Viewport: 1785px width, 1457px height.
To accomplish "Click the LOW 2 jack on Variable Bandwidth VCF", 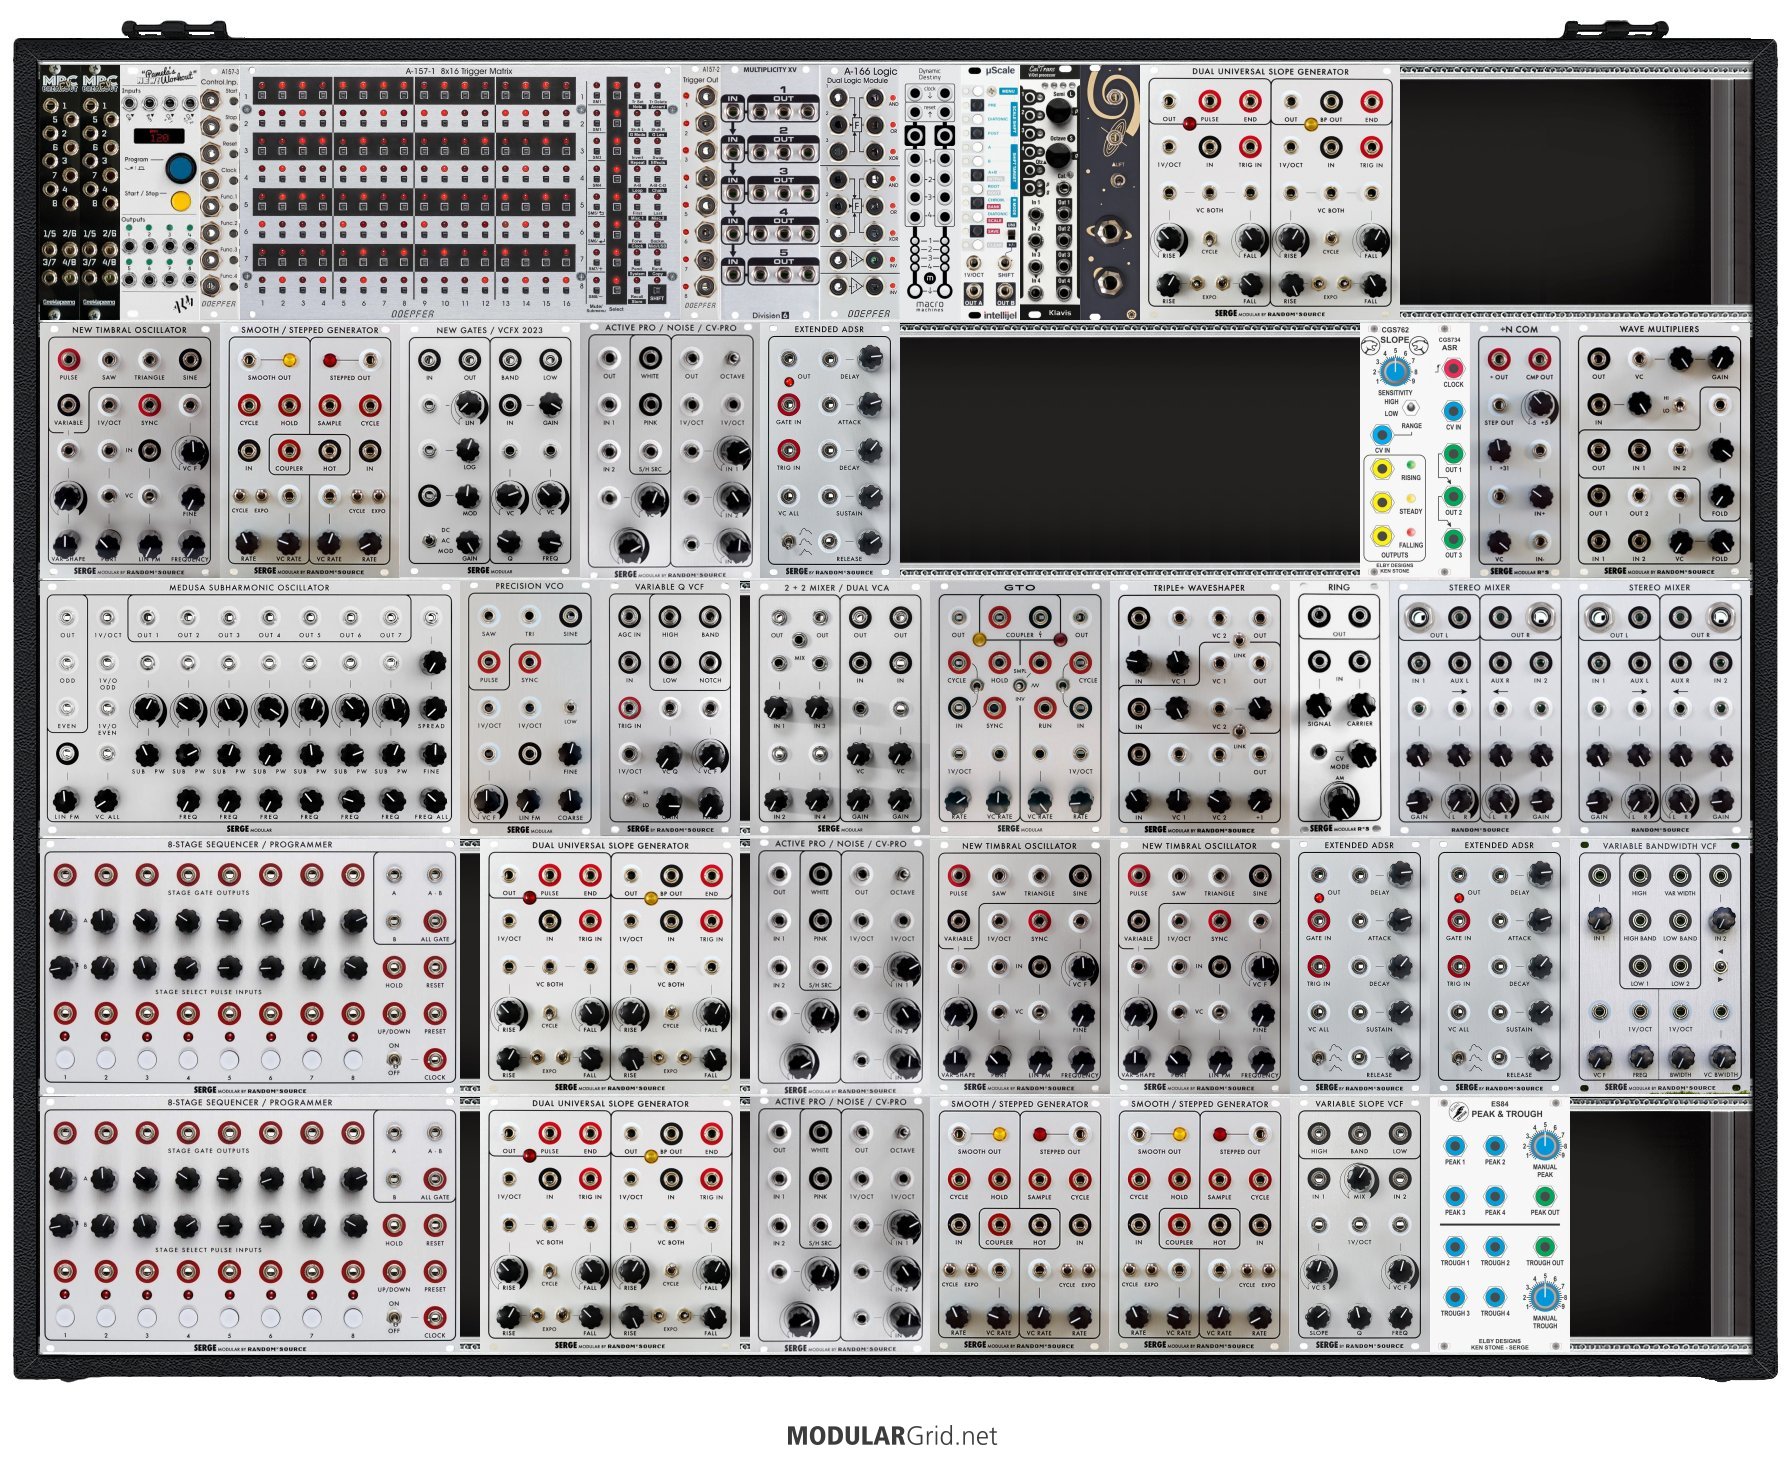I will (x=1680, y=966).
